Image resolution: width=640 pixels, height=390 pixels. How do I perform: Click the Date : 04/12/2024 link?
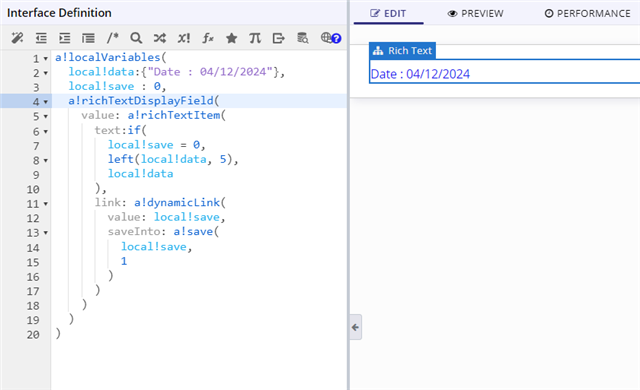pos(420,74)
